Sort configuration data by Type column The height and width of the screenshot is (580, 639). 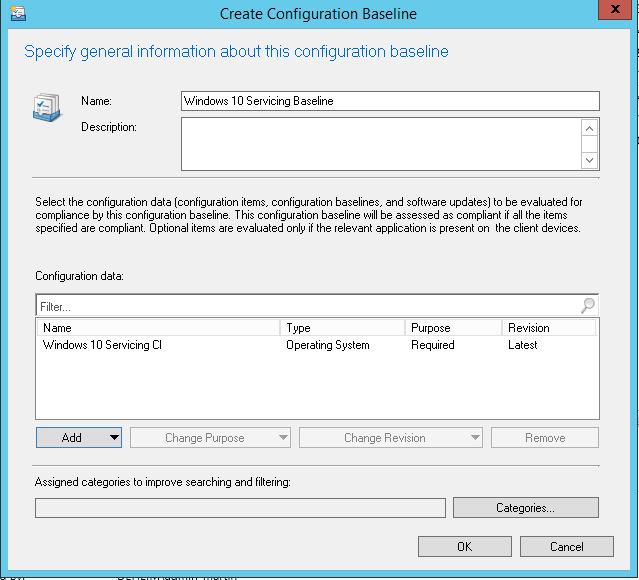pyautogui.click(x=342, y=328)
